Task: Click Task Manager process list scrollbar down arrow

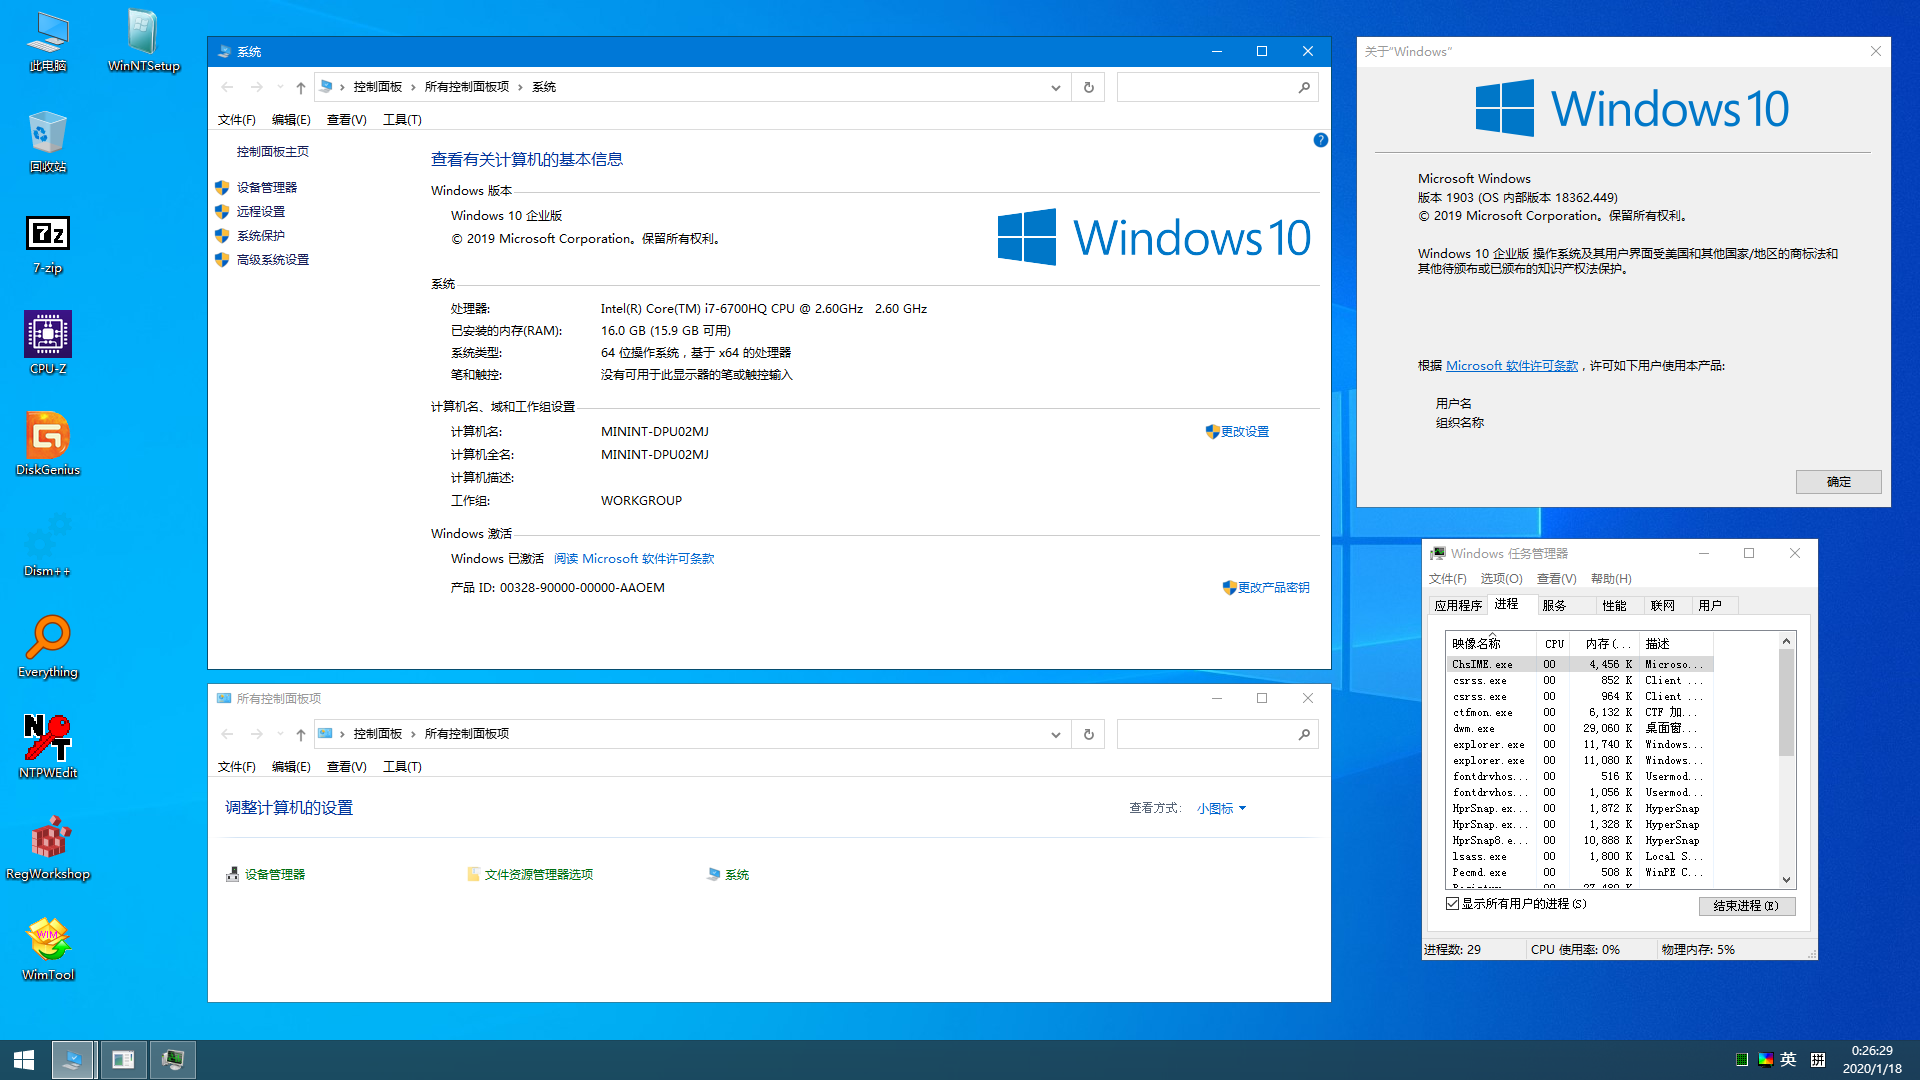Action: [x=1786, y=880]
